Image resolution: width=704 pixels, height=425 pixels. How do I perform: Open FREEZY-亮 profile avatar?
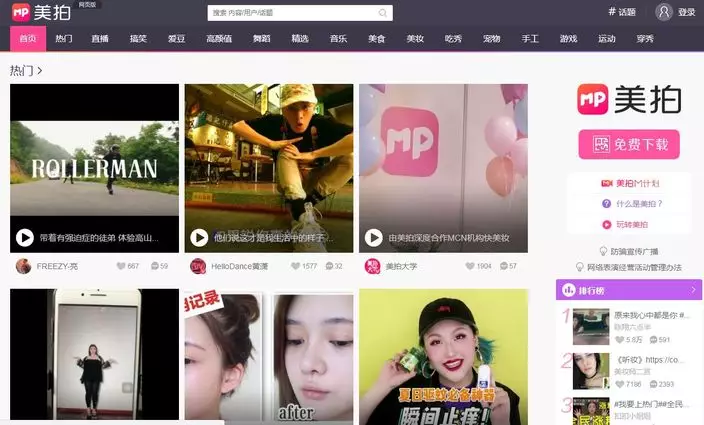coord(23,266)
